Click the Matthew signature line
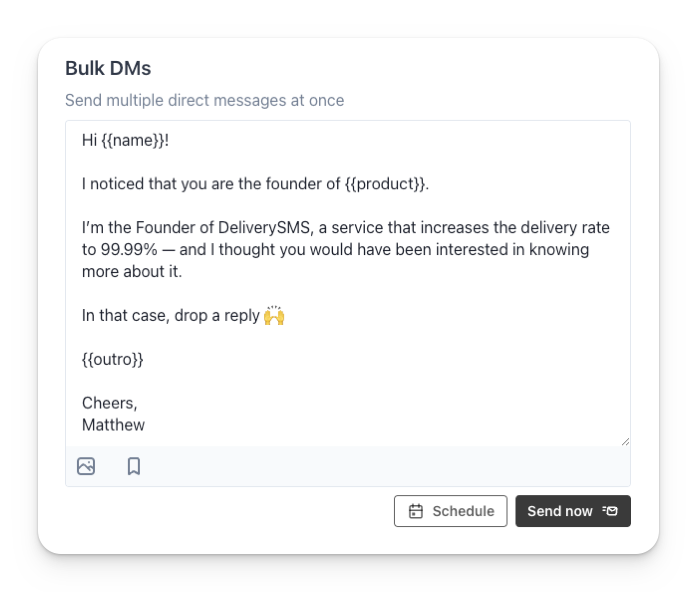 click(x=113, y=425)
